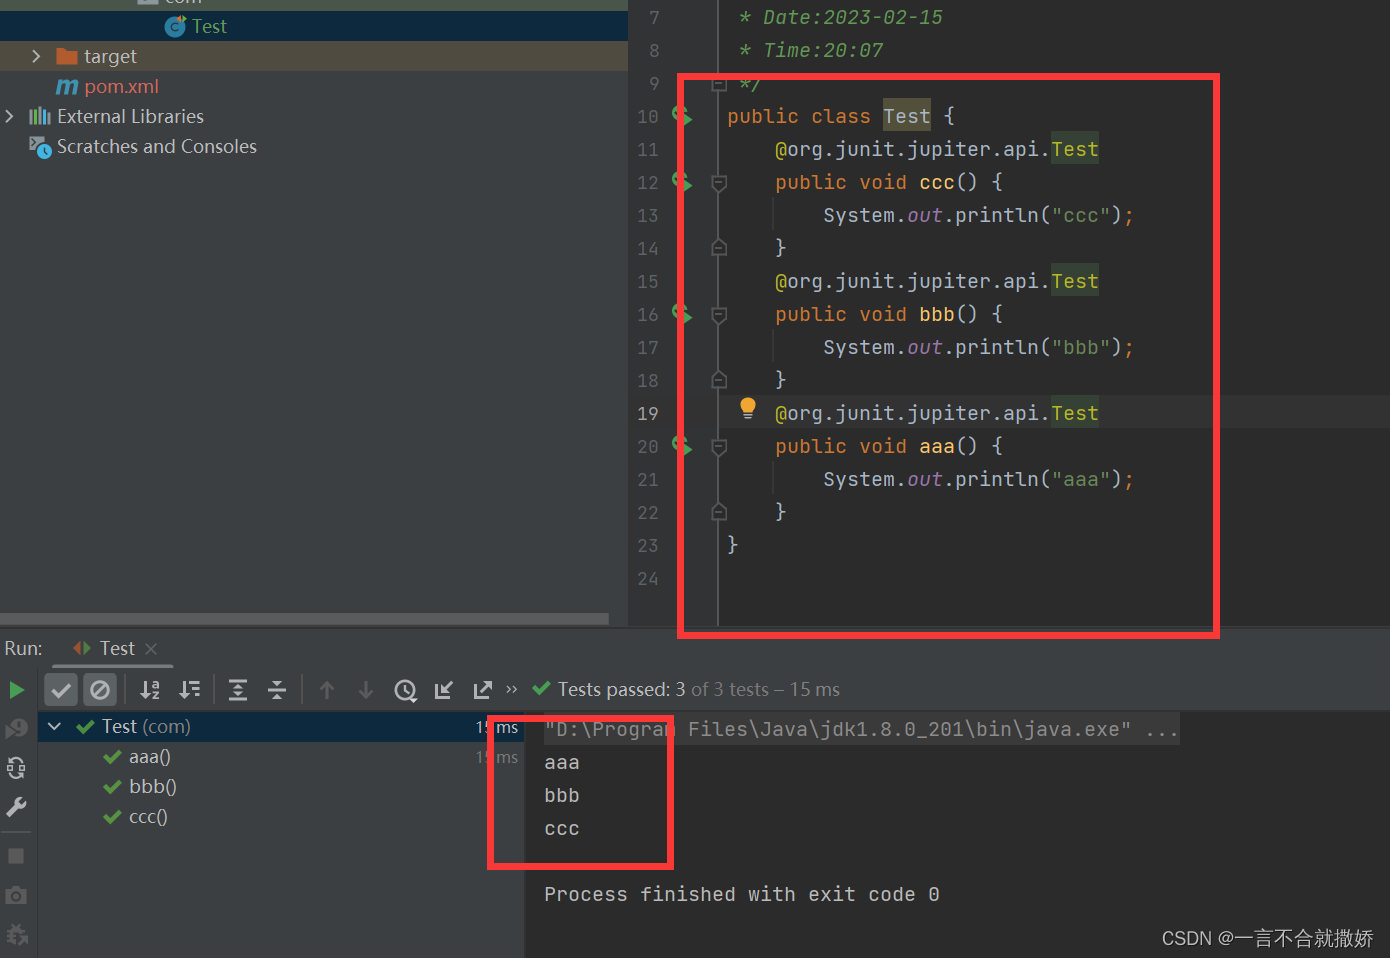Go to next failed test arrow
Screen dimensions: 1390x958
tap(366, 690)
